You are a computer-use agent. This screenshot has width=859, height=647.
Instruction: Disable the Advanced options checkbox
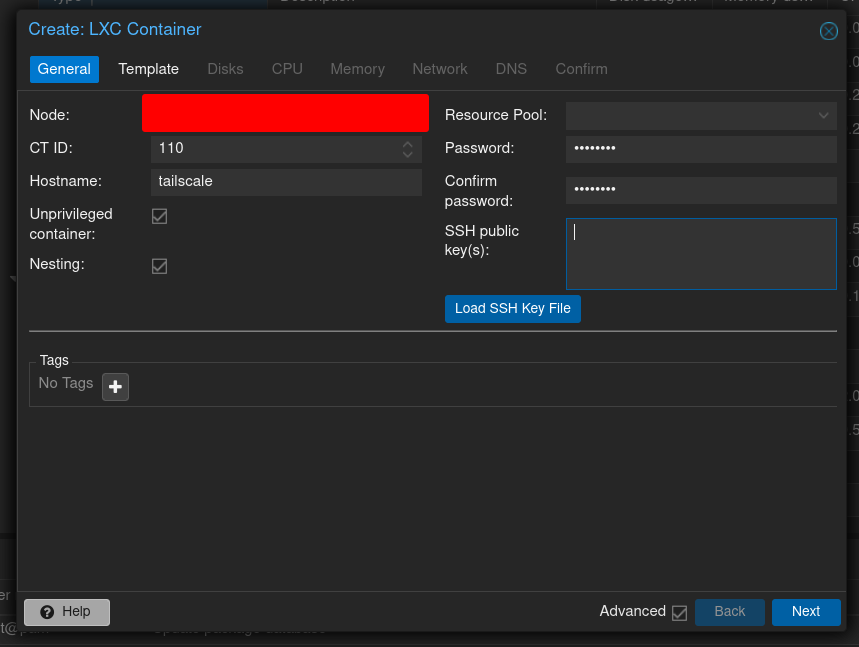tap(680, 612)
